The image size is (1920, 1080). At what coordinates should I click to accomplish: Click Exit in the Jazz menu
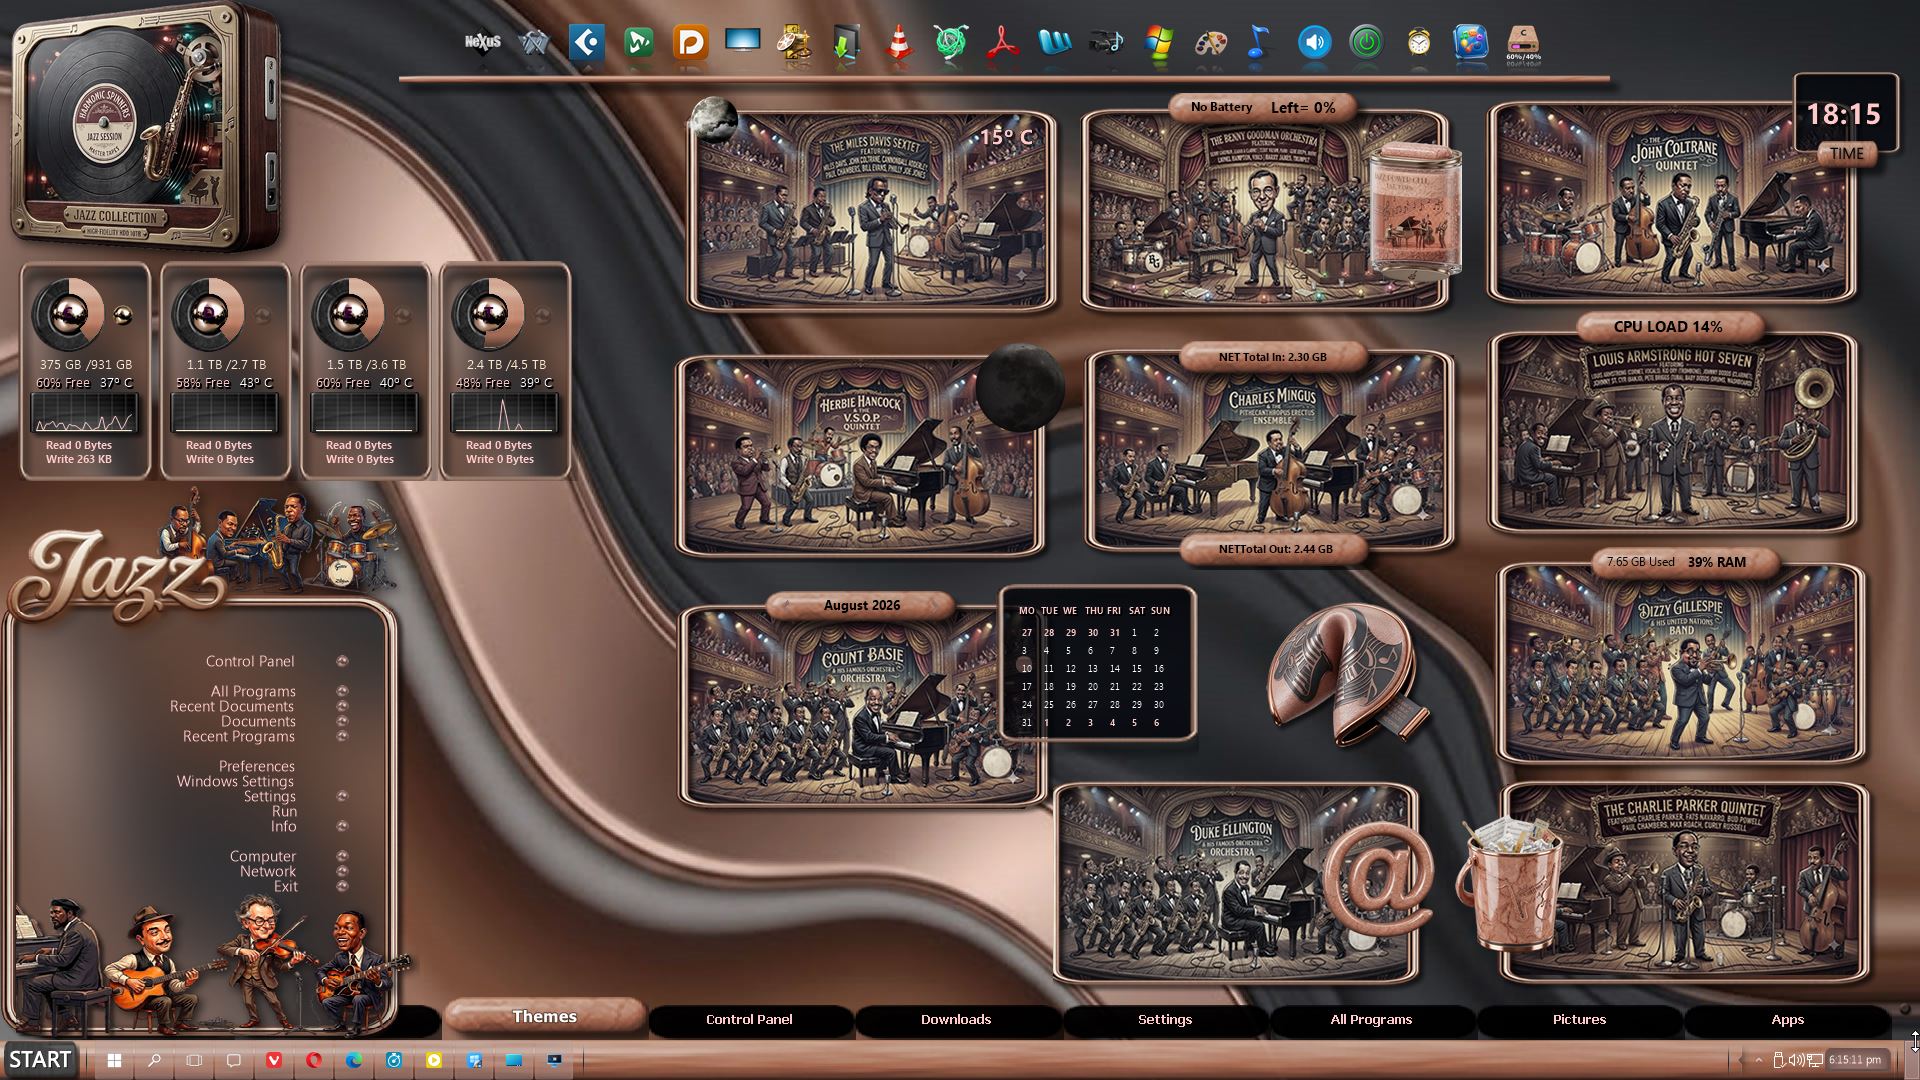[x=285, y=886]
